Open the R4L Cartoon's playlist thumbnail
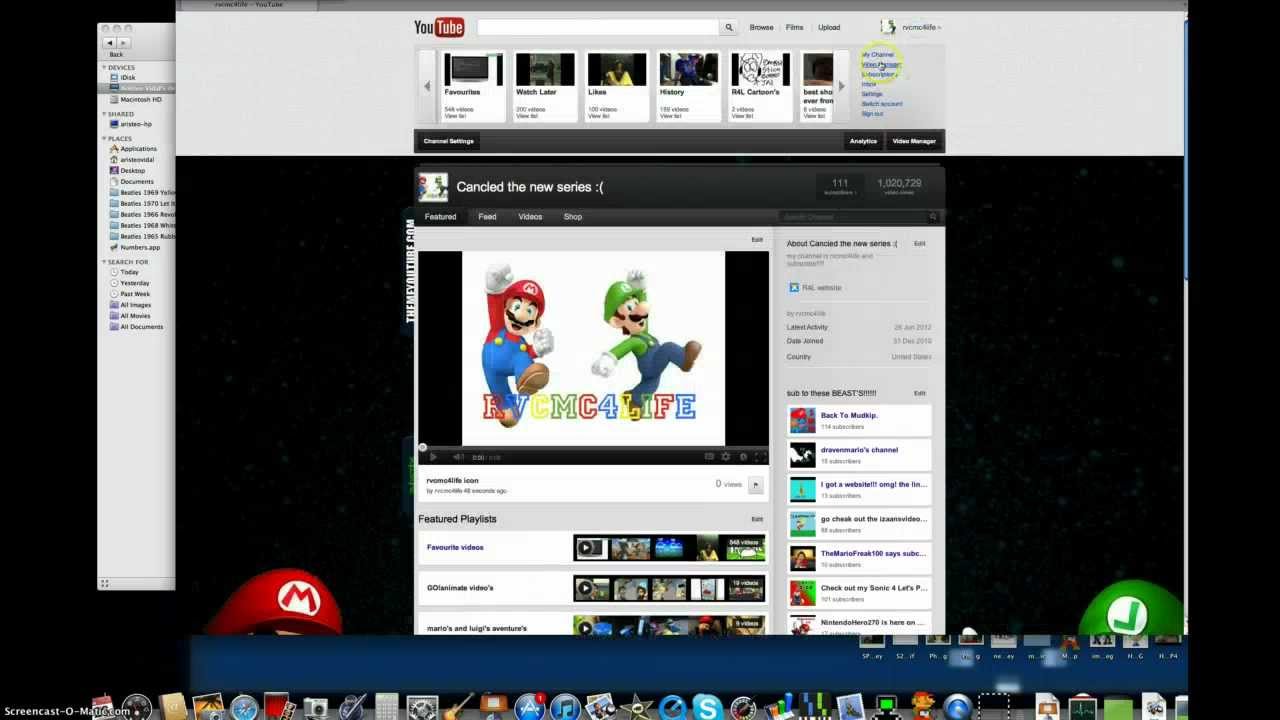 tap(761, 69)
